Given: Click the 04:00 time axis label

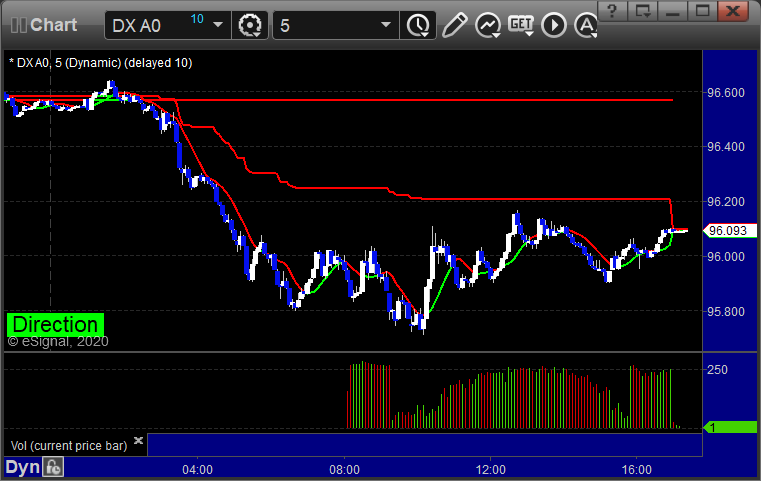Looking at the screenshot, I should click(x=198, y=470).
